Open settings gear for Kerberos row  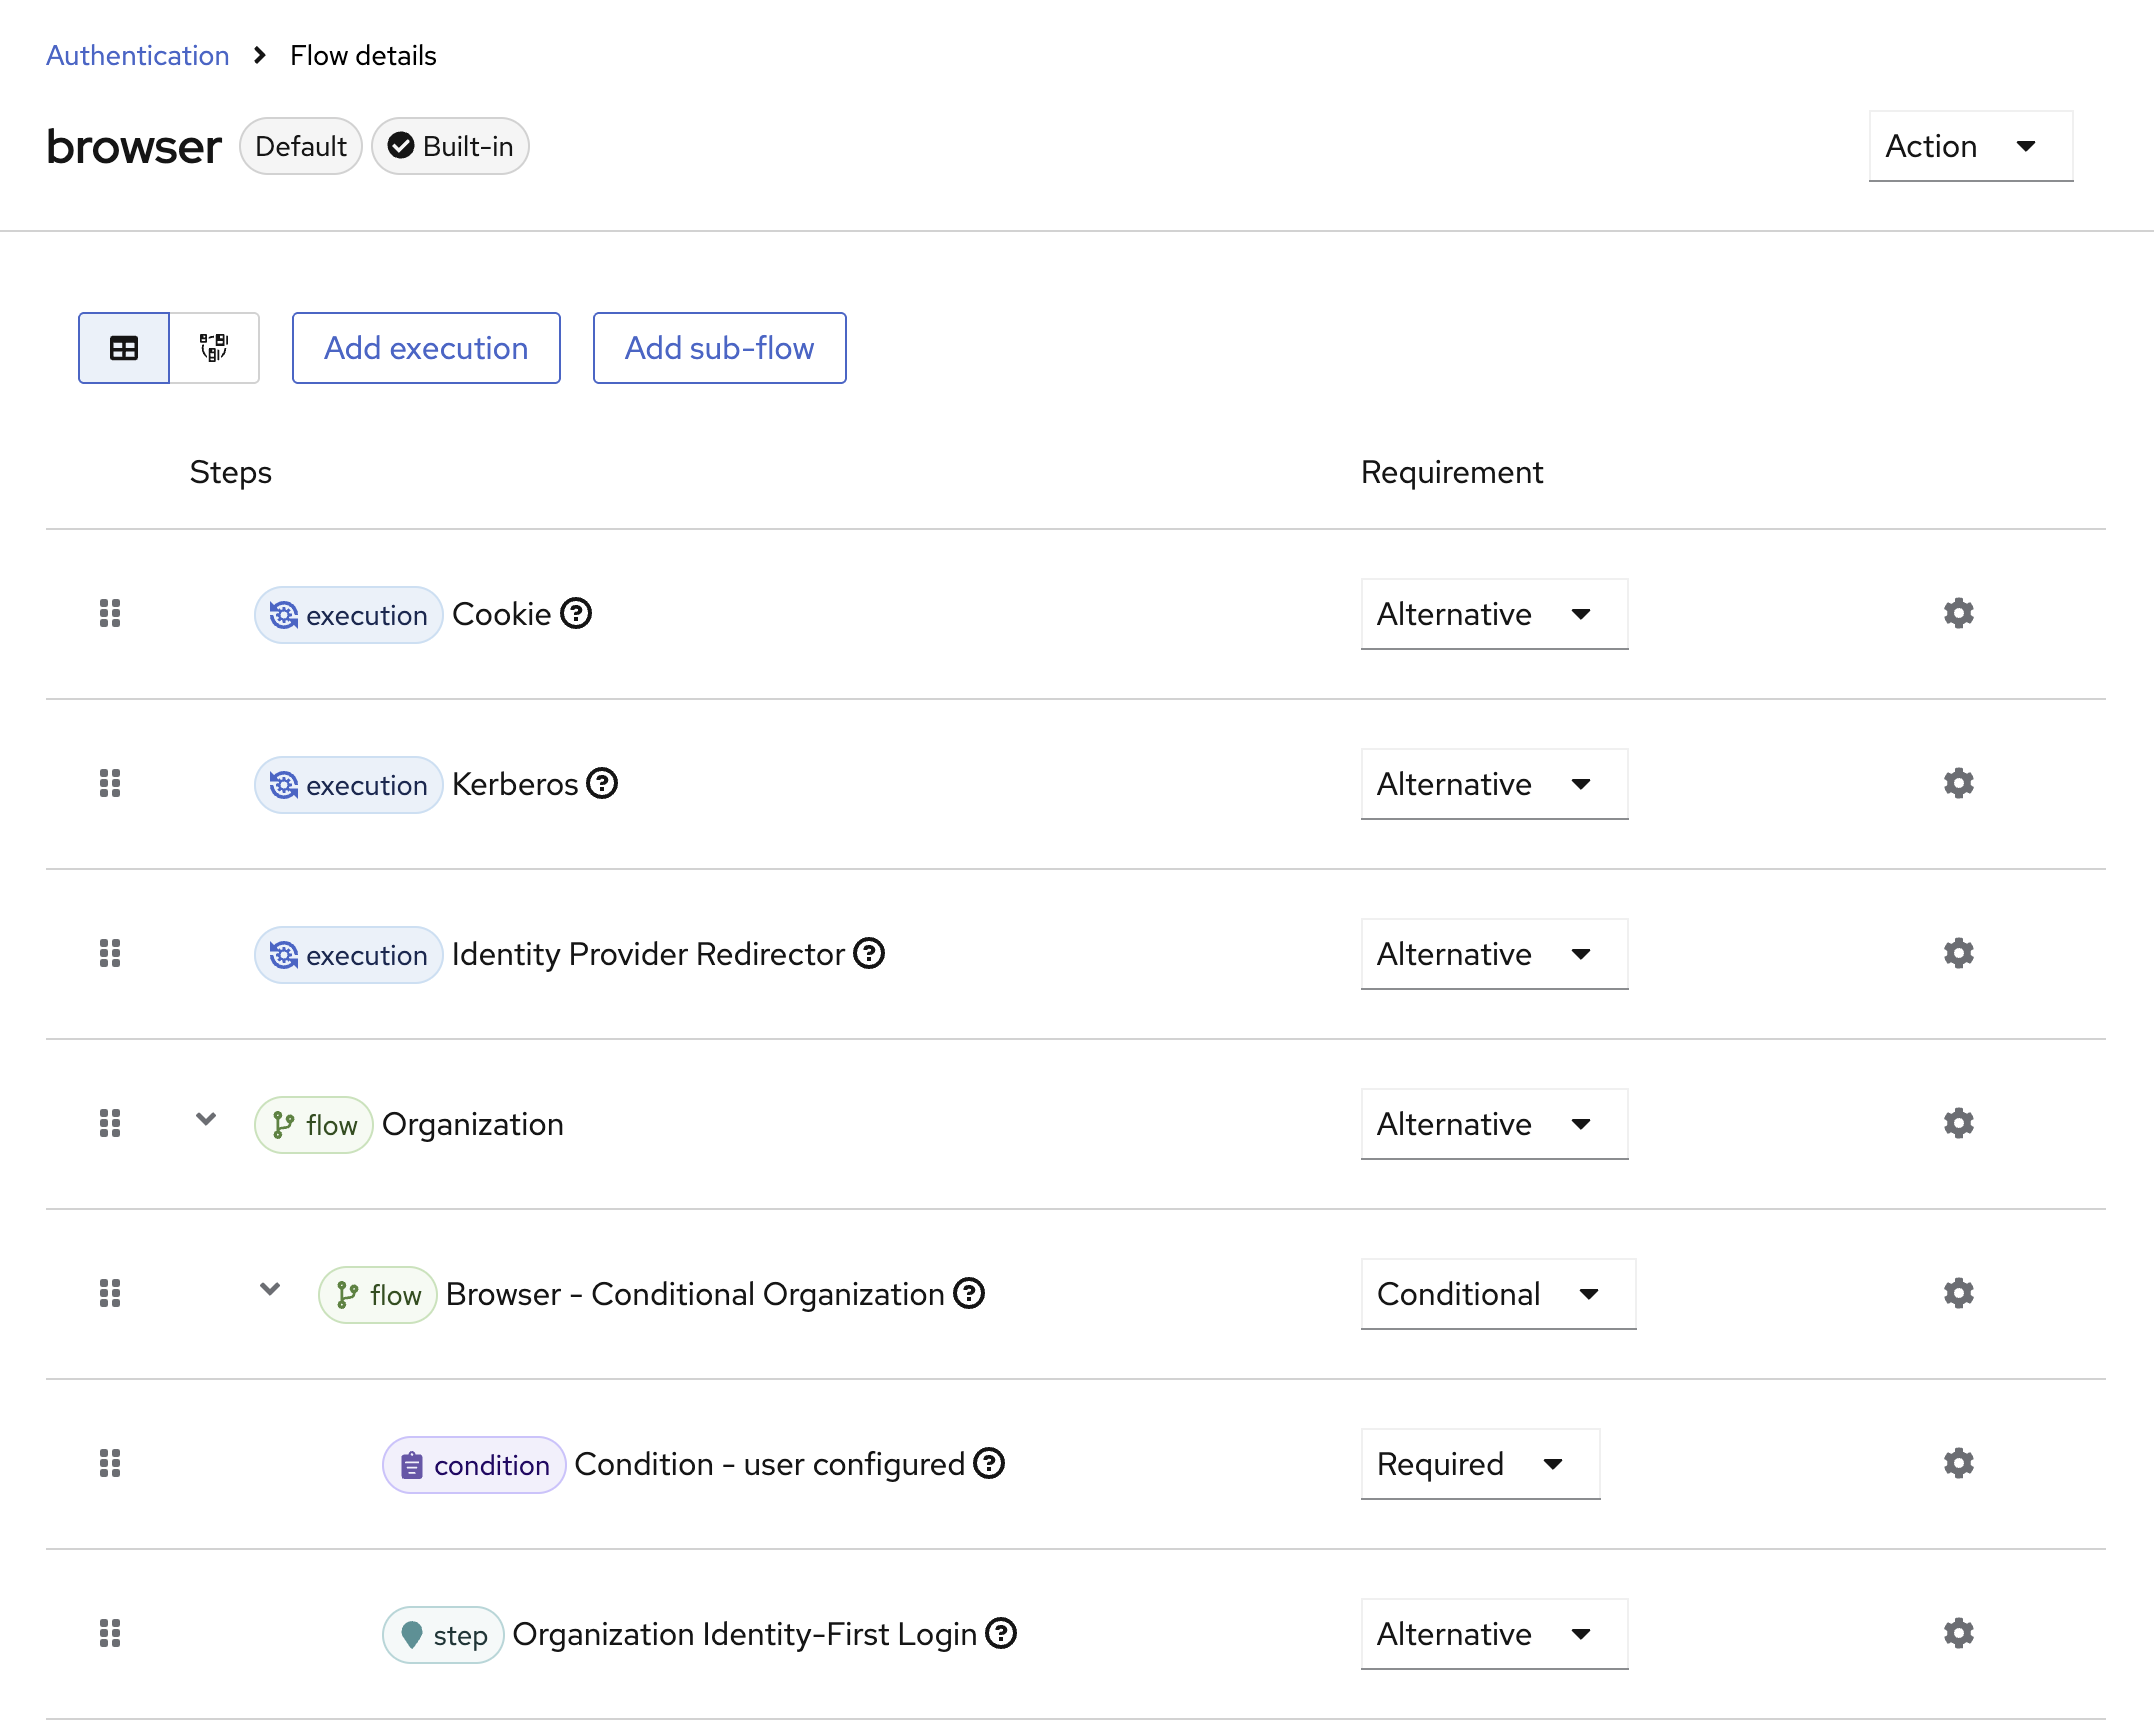click(x=1958, y=783)
